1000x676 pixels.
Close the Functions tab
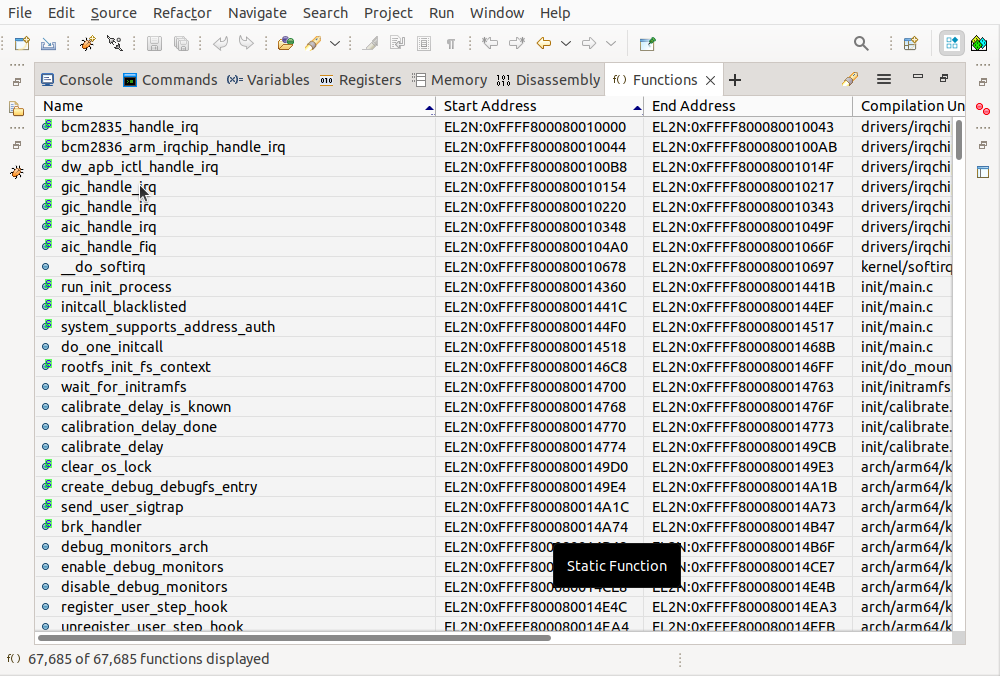711,80
